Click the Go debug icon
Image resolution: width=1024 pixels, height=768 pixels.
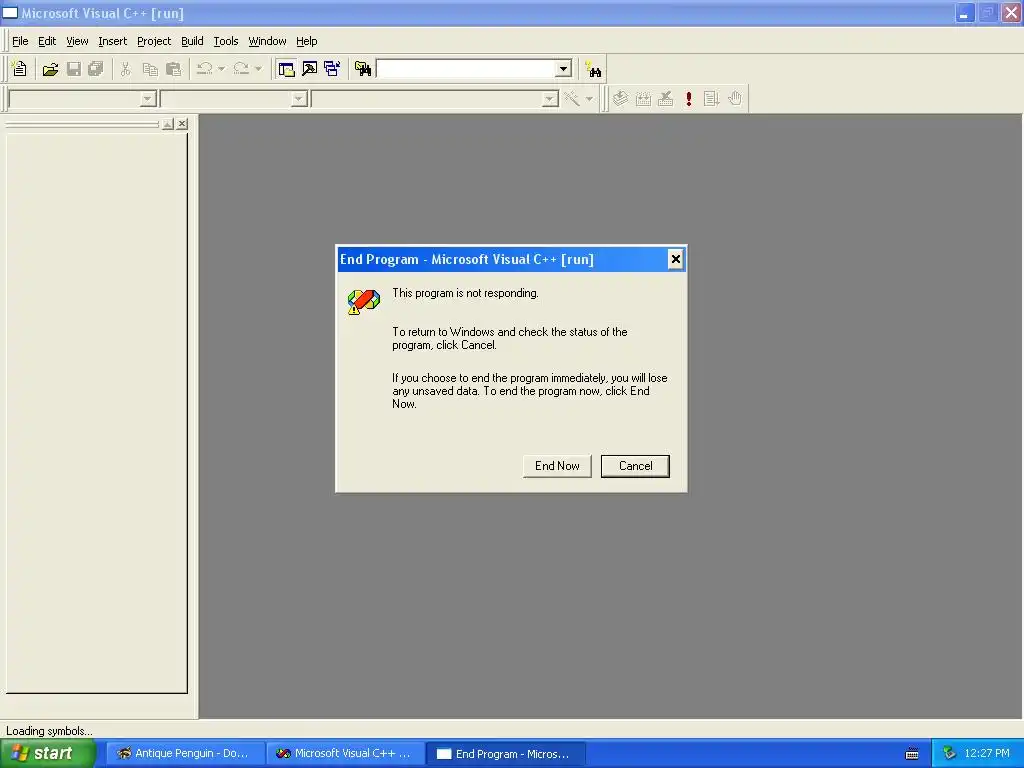tap(711, 99)
